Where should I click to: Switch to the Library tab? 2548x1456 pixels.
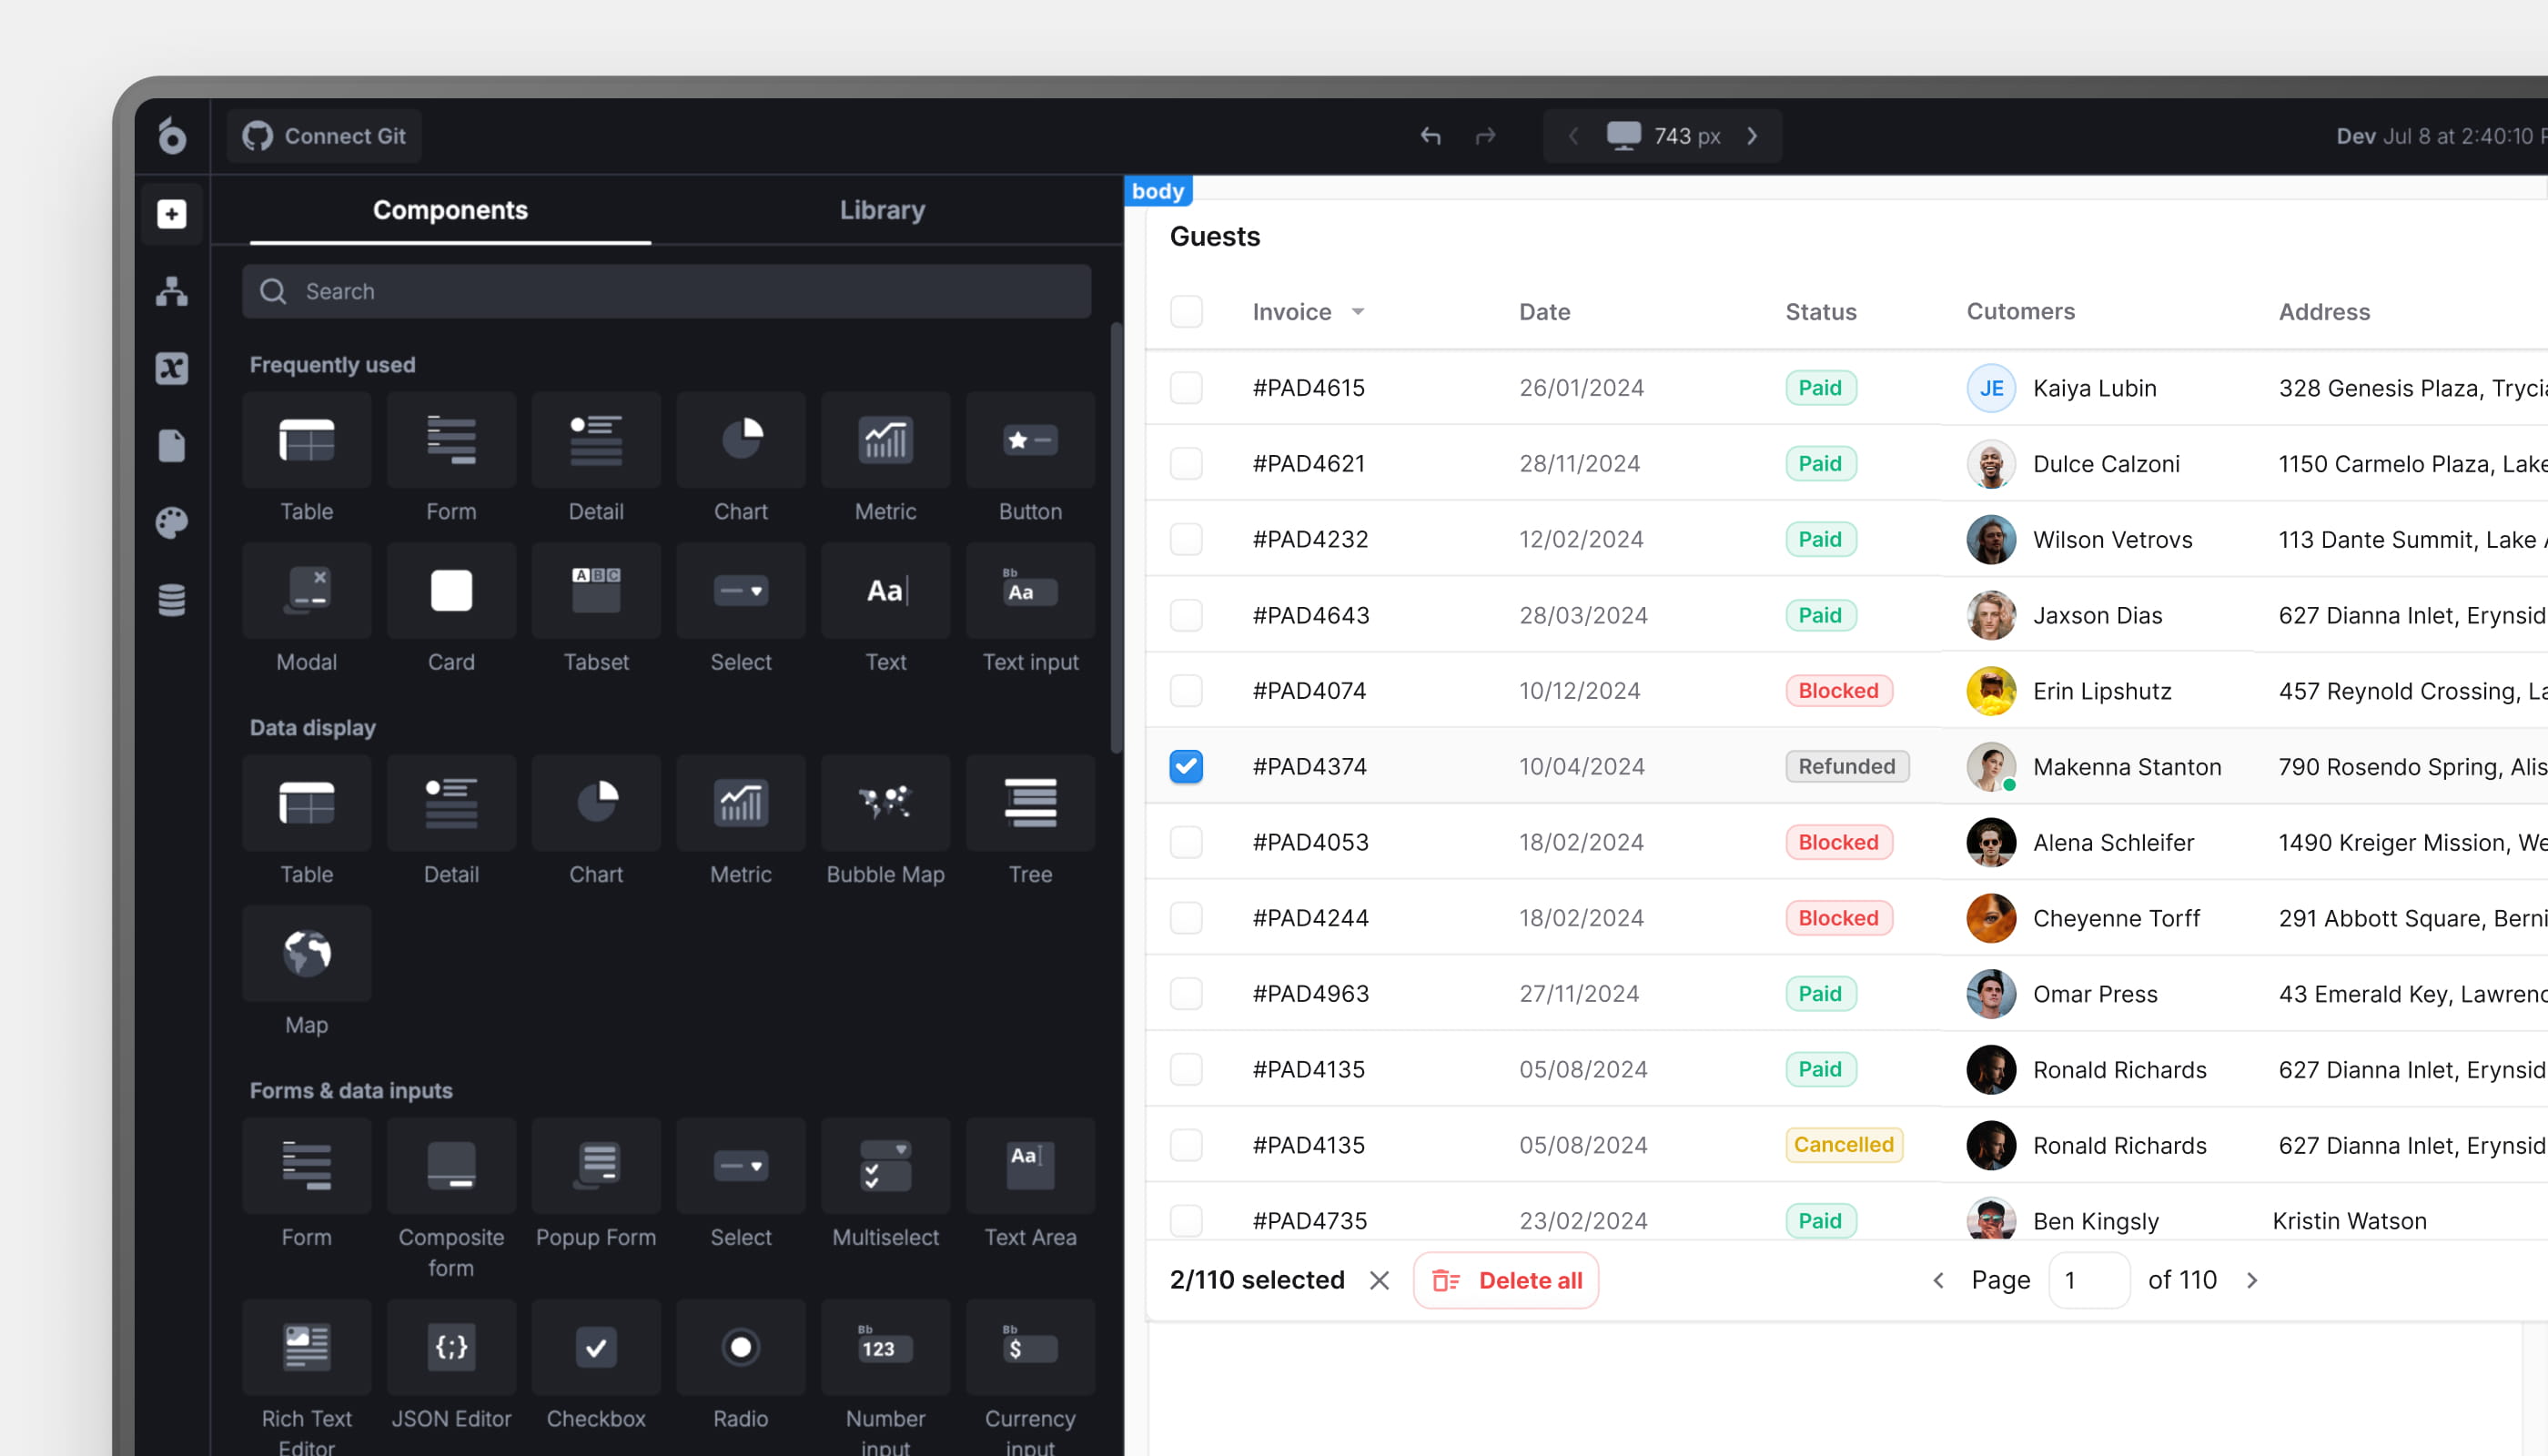click(882, 210)
